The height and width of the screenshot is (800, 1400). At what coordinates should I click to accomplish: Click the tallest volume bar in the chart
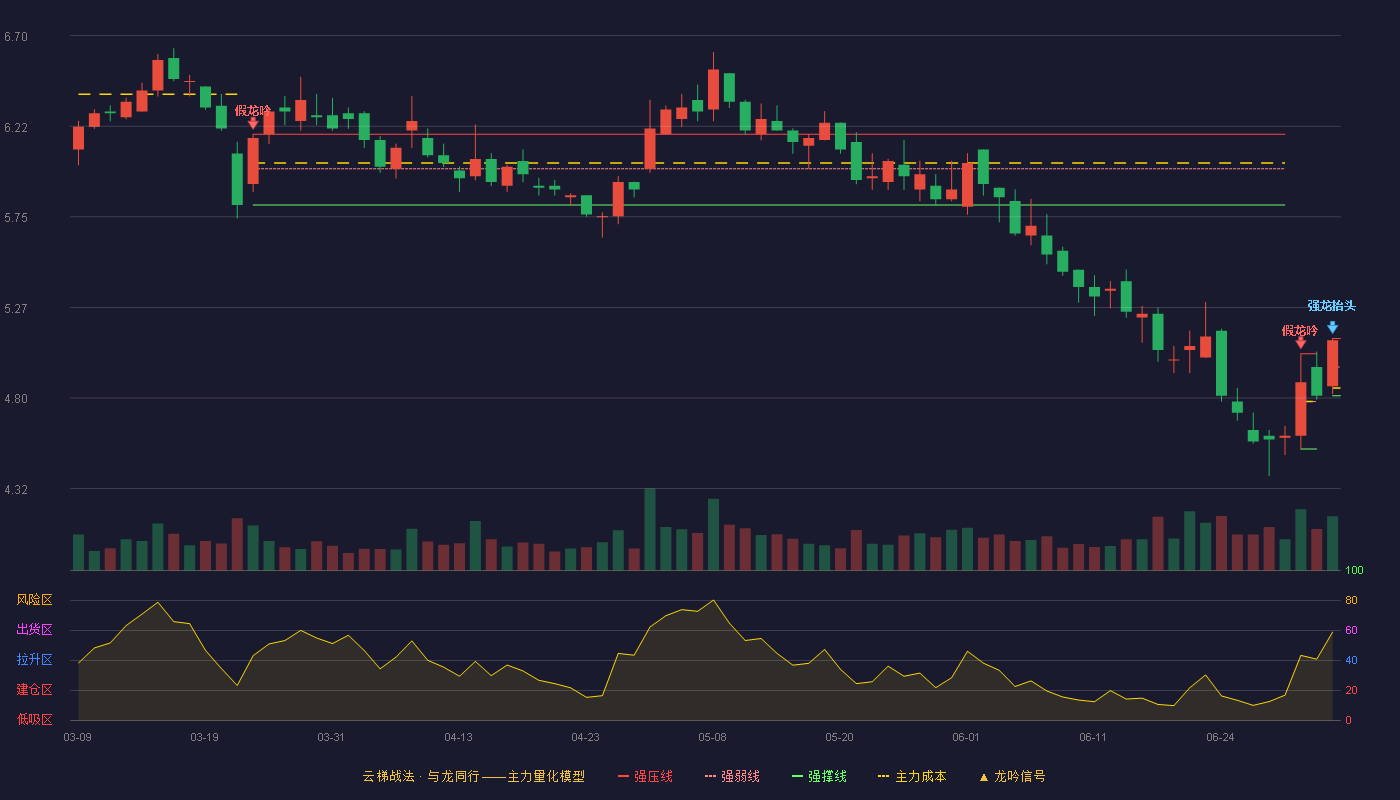pos(650,529)
